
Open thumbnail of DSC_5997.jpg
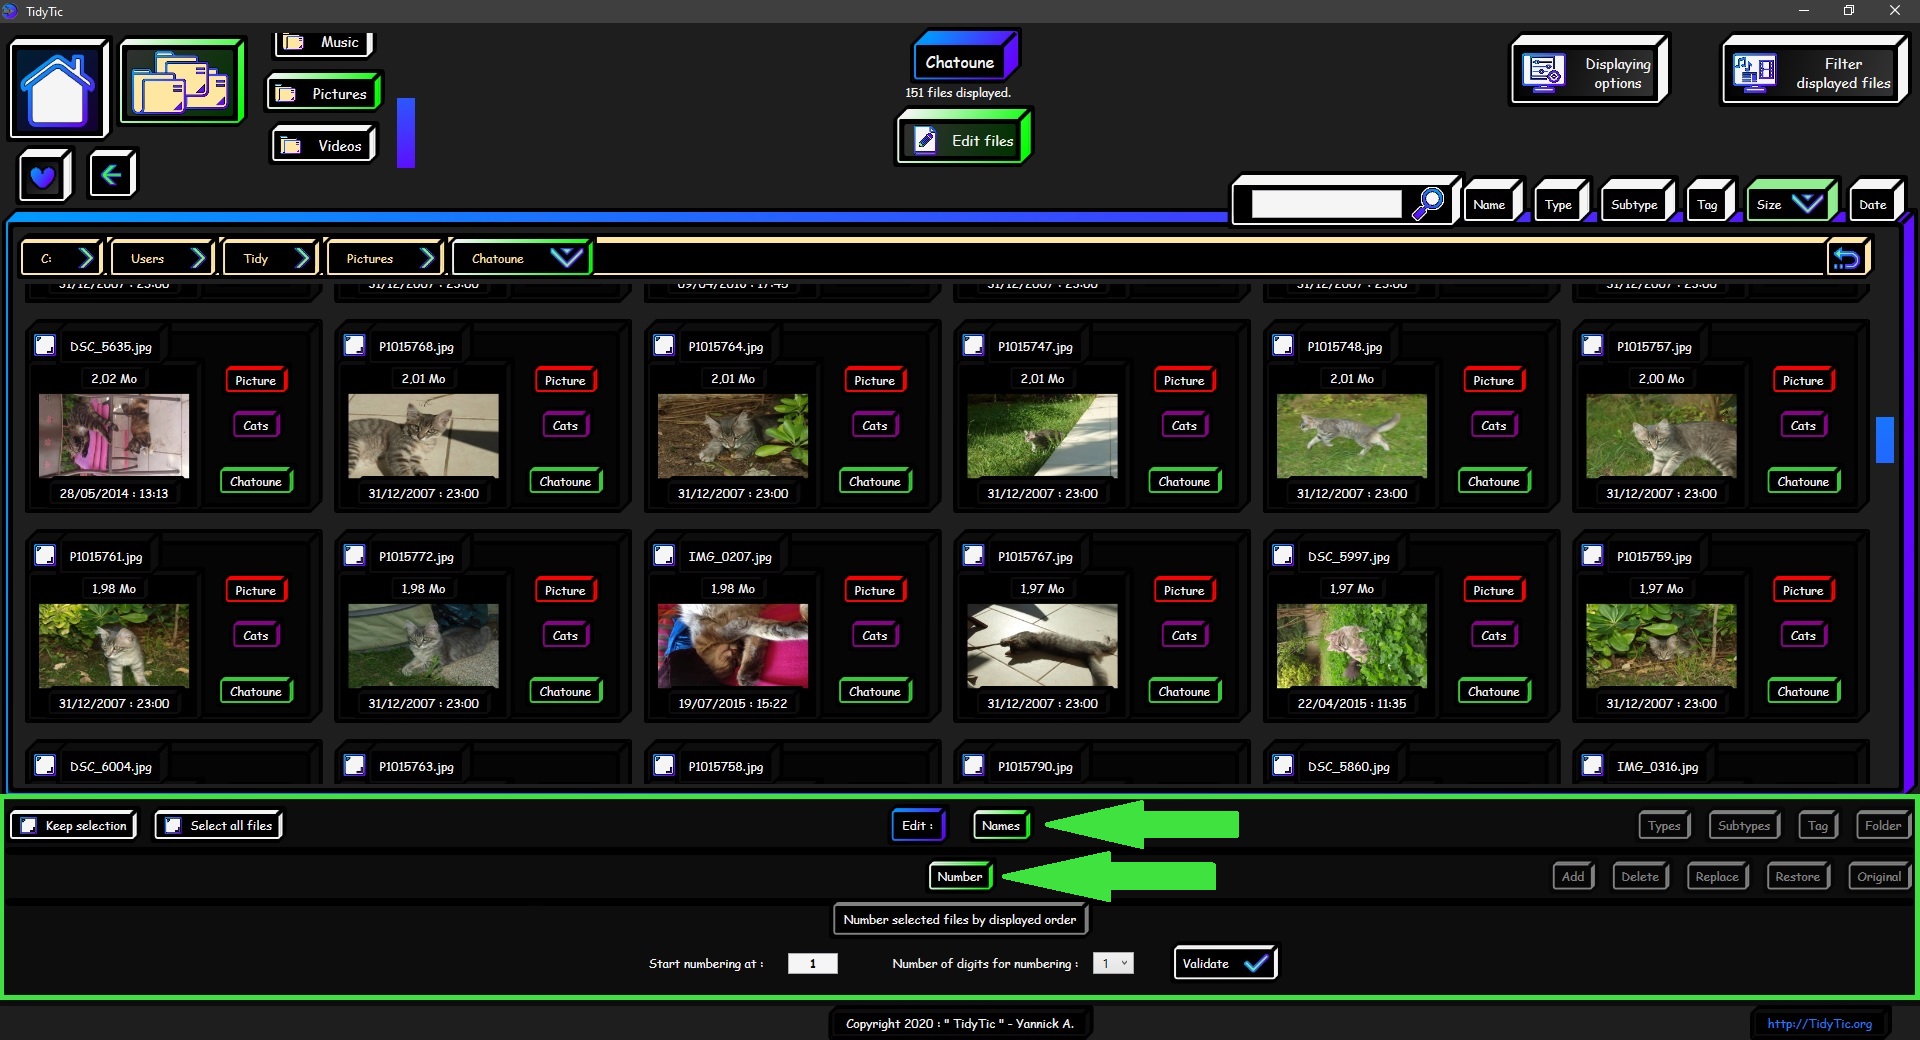point(1352,645)
